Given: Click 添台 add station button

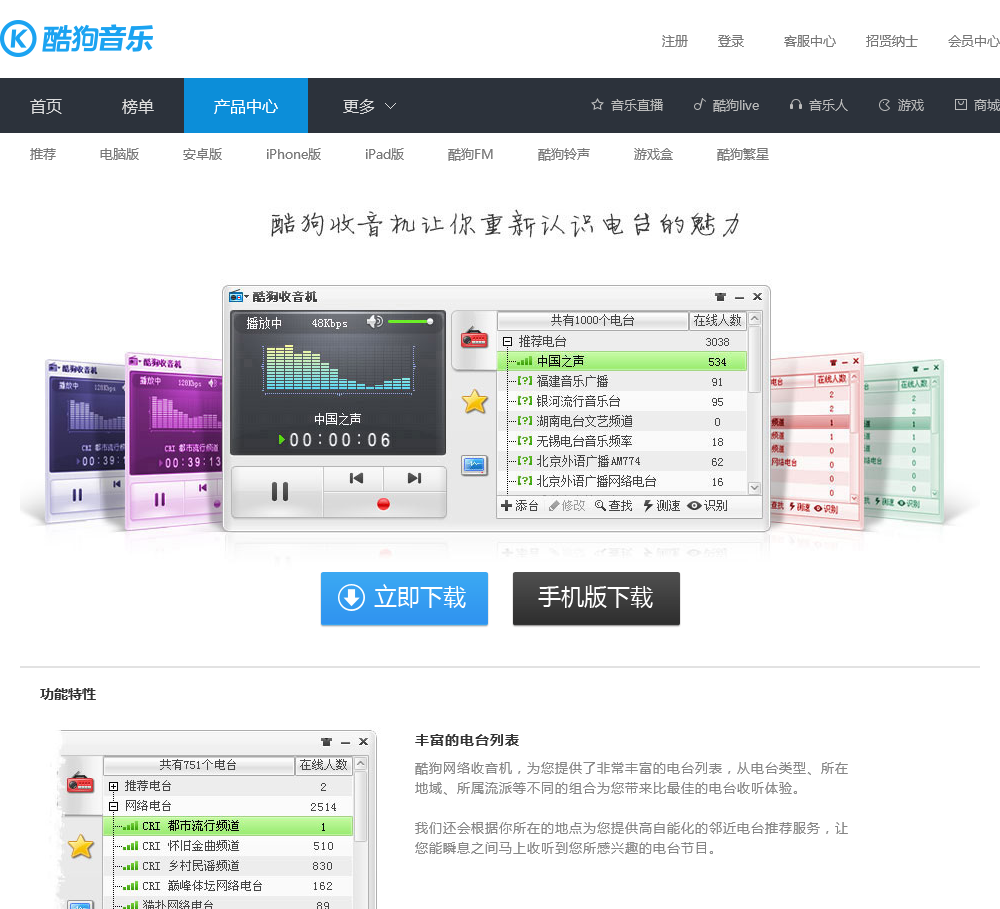Looking at the screenshot, I should (x=520, y=506).
